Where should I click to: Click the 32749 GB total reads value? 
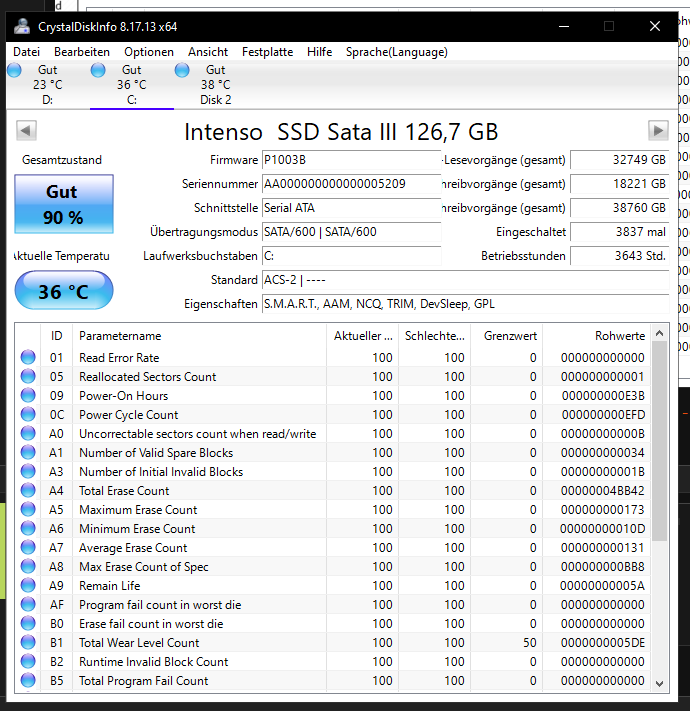tap(619, 160)
